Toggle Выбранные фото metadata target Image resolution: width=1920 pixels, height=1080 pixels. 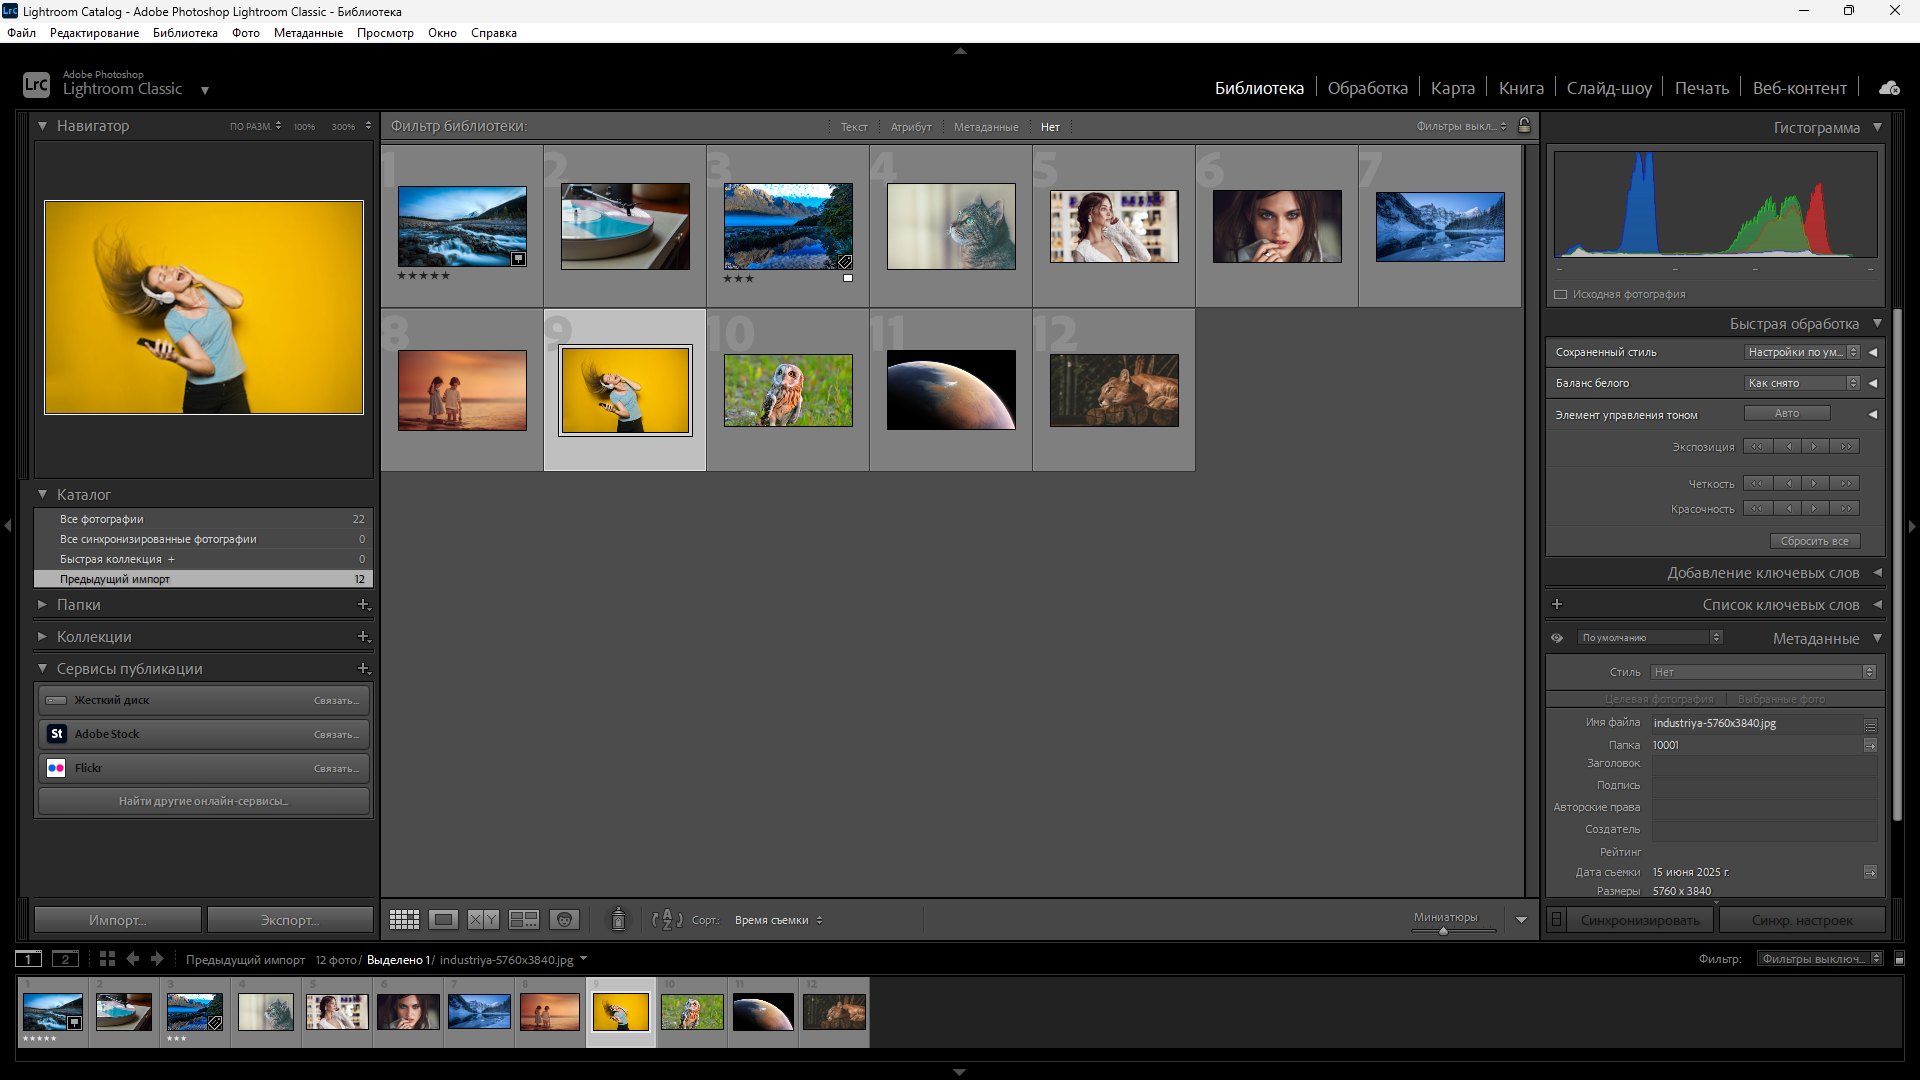(1781, 699)
